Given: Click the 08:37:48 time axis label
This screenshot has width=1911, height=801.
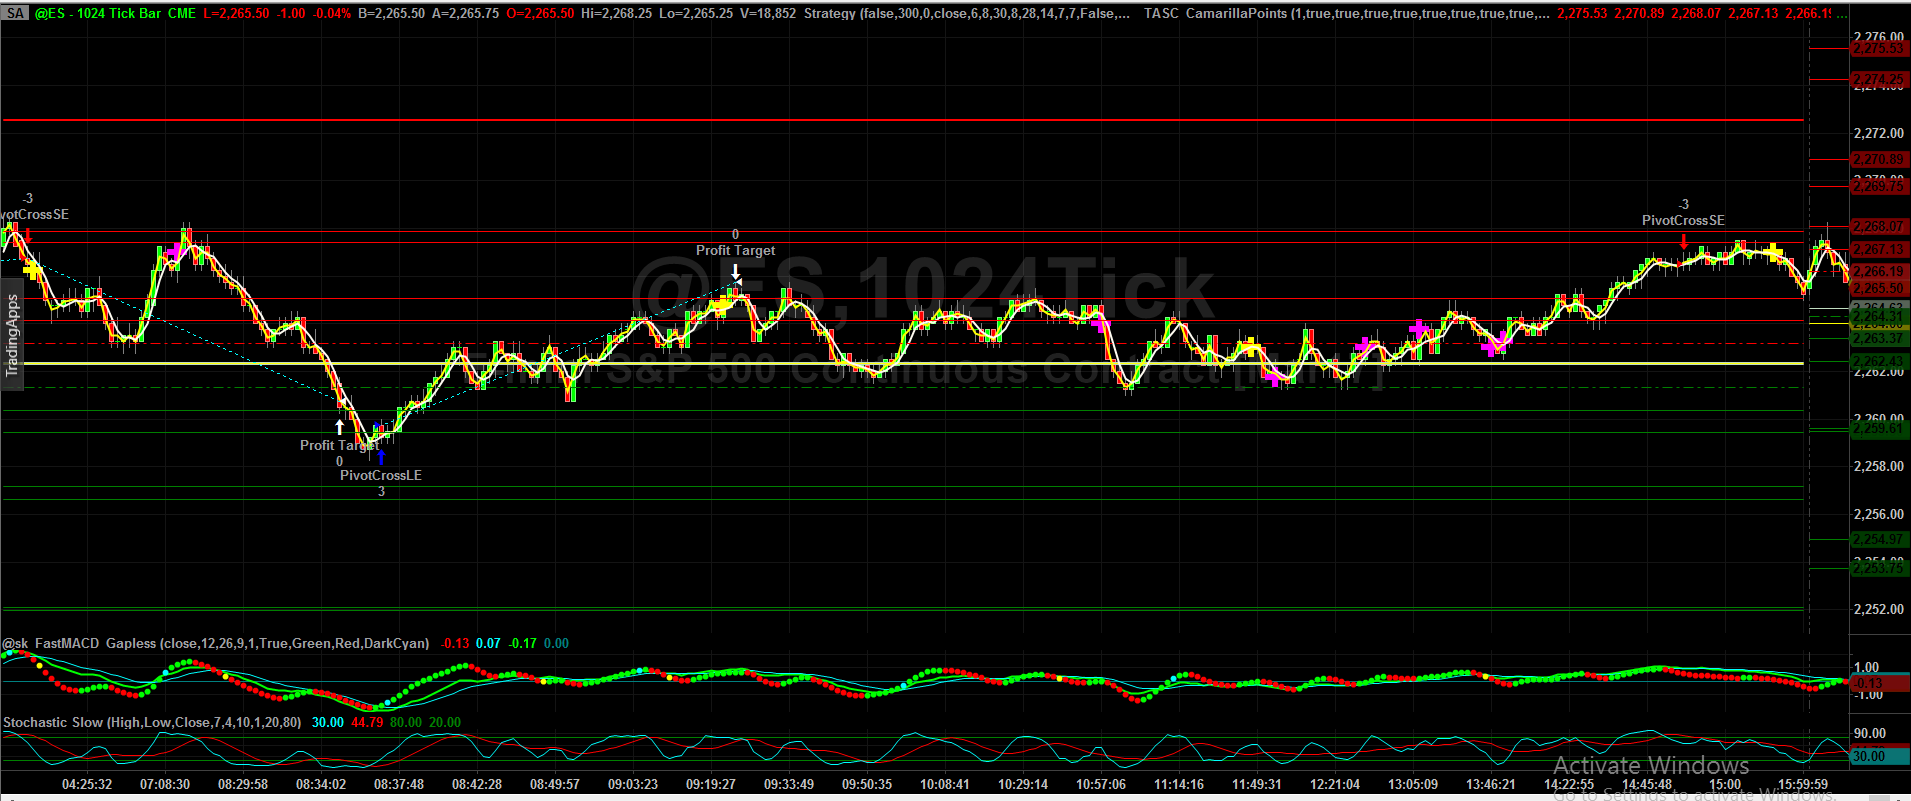Looking at the screenshot, I should (399, 784).
